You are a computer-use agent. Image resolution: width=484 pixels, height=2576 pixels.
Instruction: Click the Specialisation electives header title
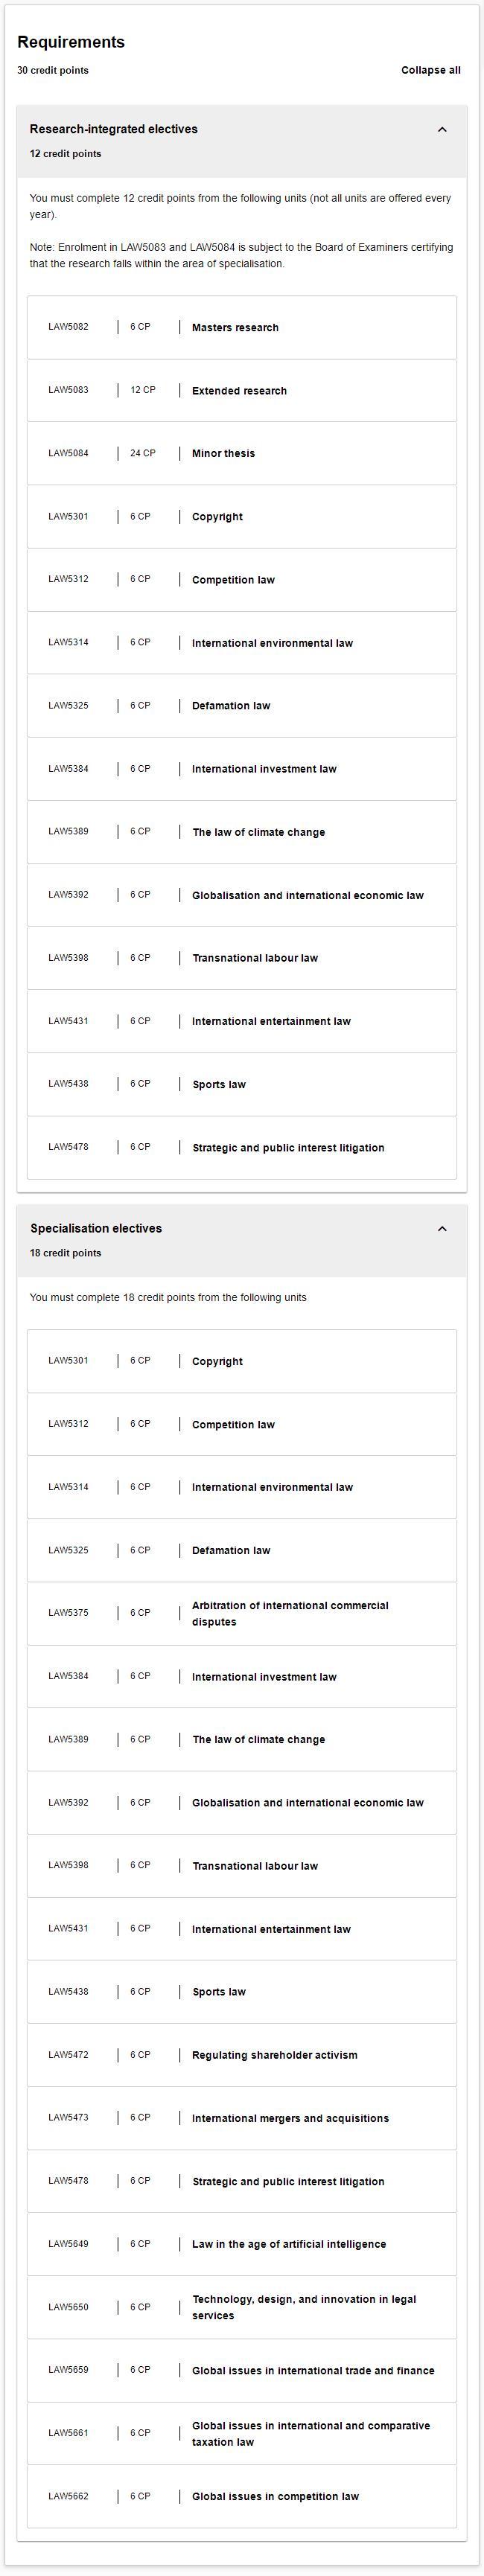pos(96,1228)
